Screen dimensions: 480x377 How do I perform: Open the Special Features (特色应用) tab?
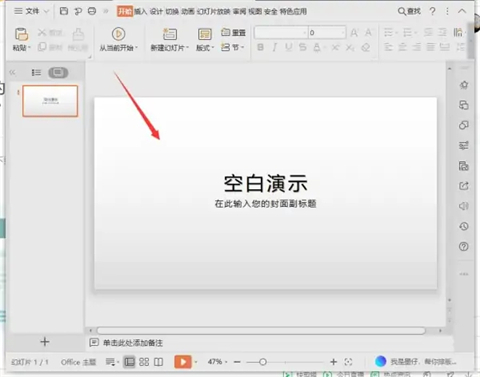coord(293,12)
